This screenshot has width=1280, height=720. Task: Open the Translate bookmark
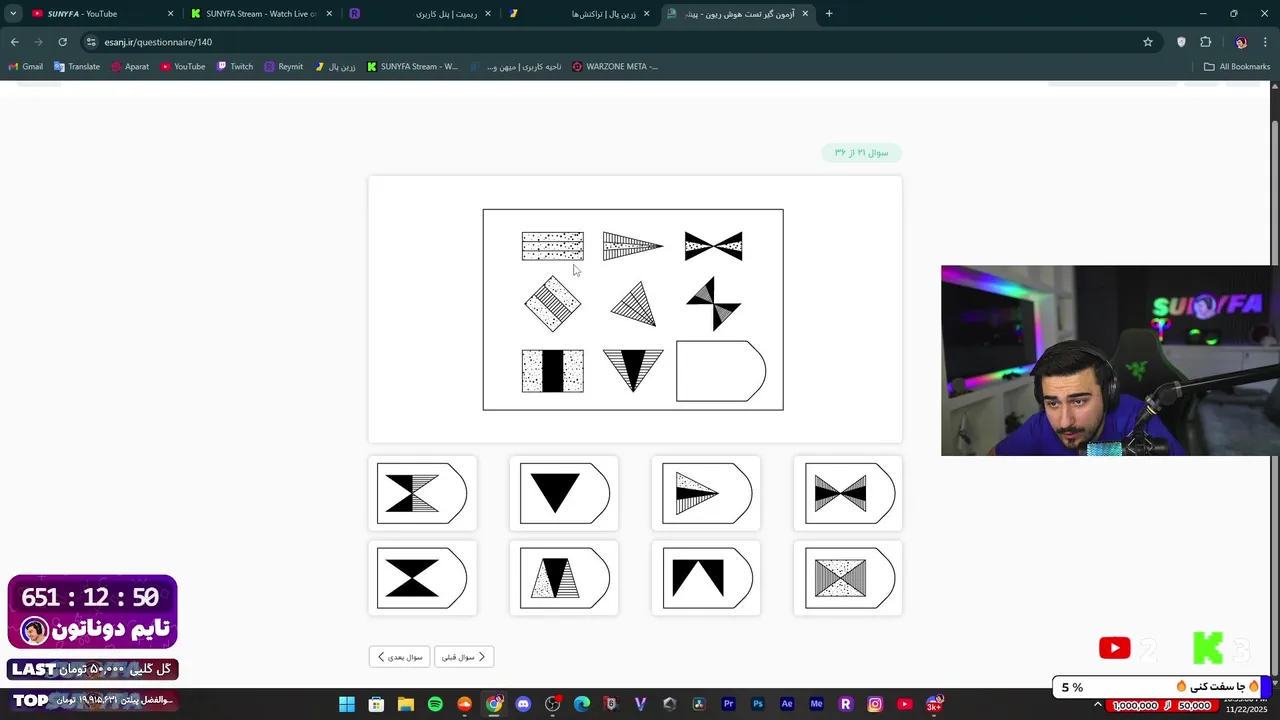77,67
